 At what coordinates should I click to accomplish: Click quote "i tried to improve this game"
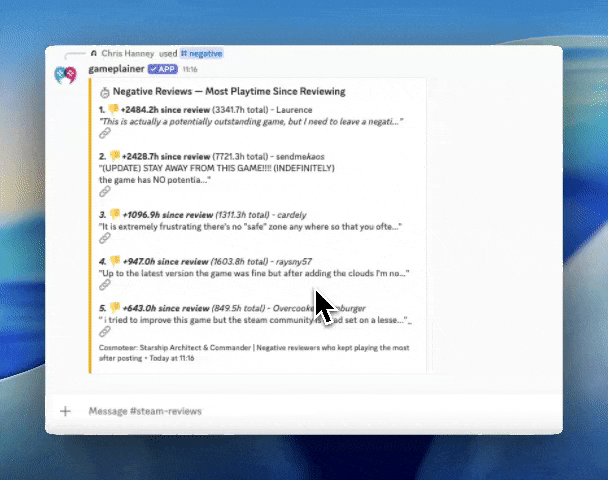tap(255, 320)
